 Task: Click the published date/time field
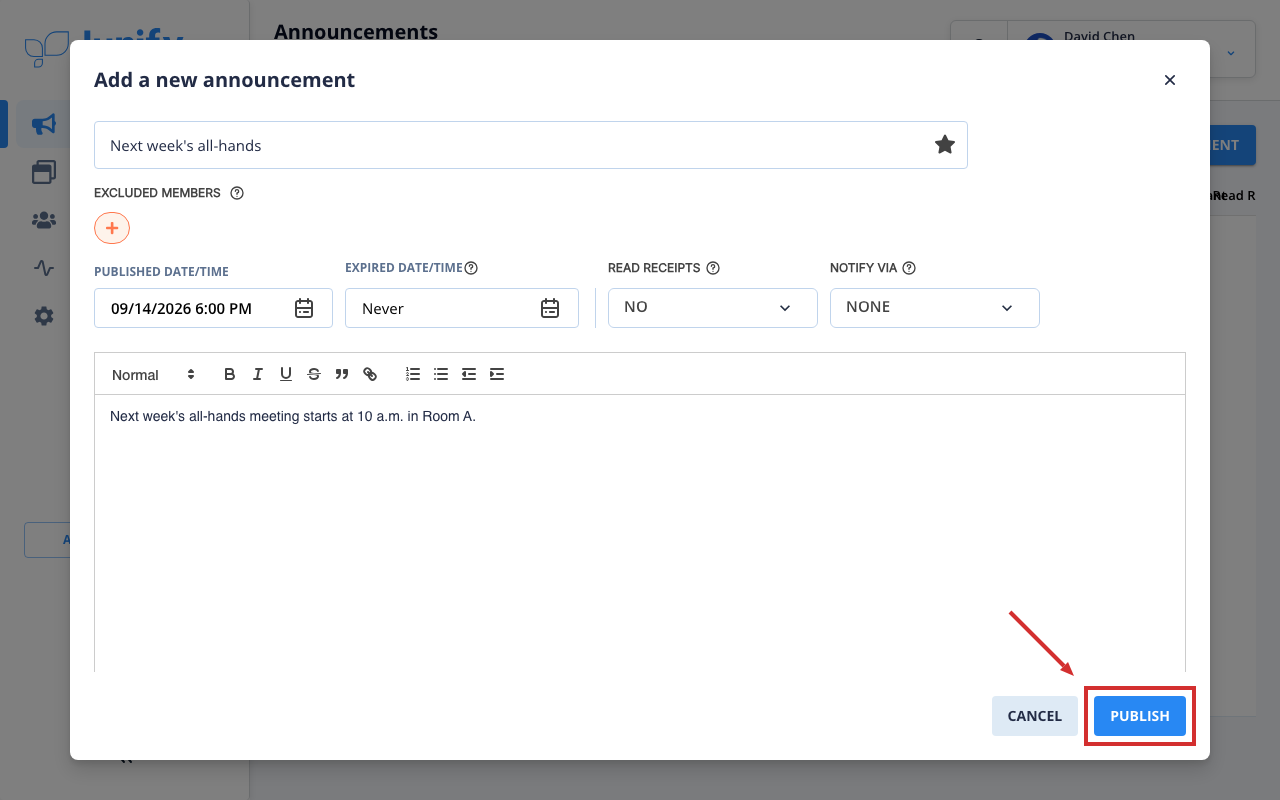(213, 308)
